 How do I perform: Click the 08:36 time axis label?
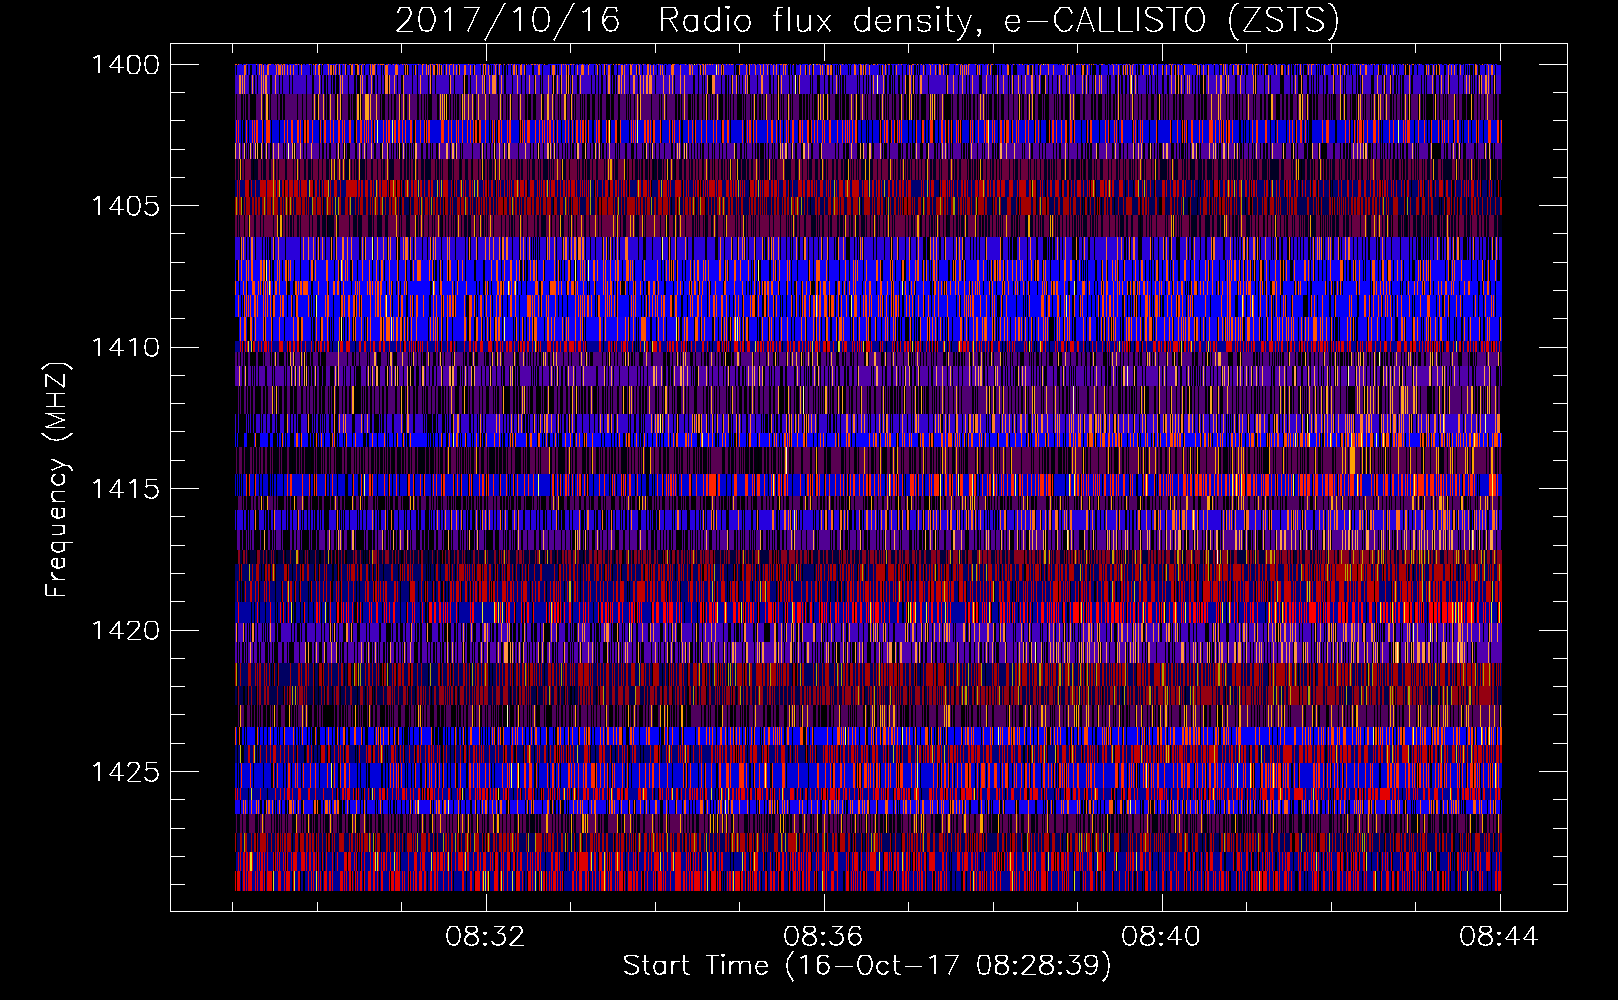pyautogui.click(x=823, y=937)
